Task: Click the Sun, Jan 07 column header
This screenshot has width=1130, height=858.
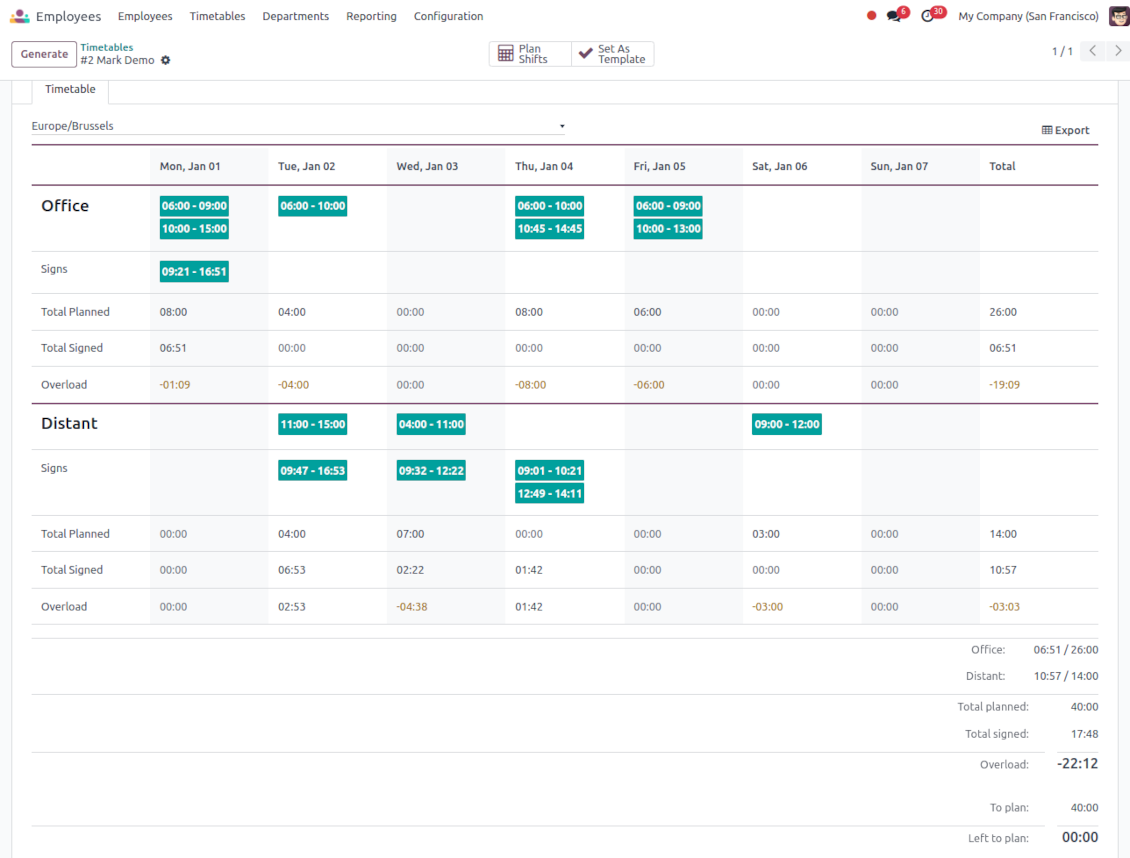Action: [x=899, y=166]
